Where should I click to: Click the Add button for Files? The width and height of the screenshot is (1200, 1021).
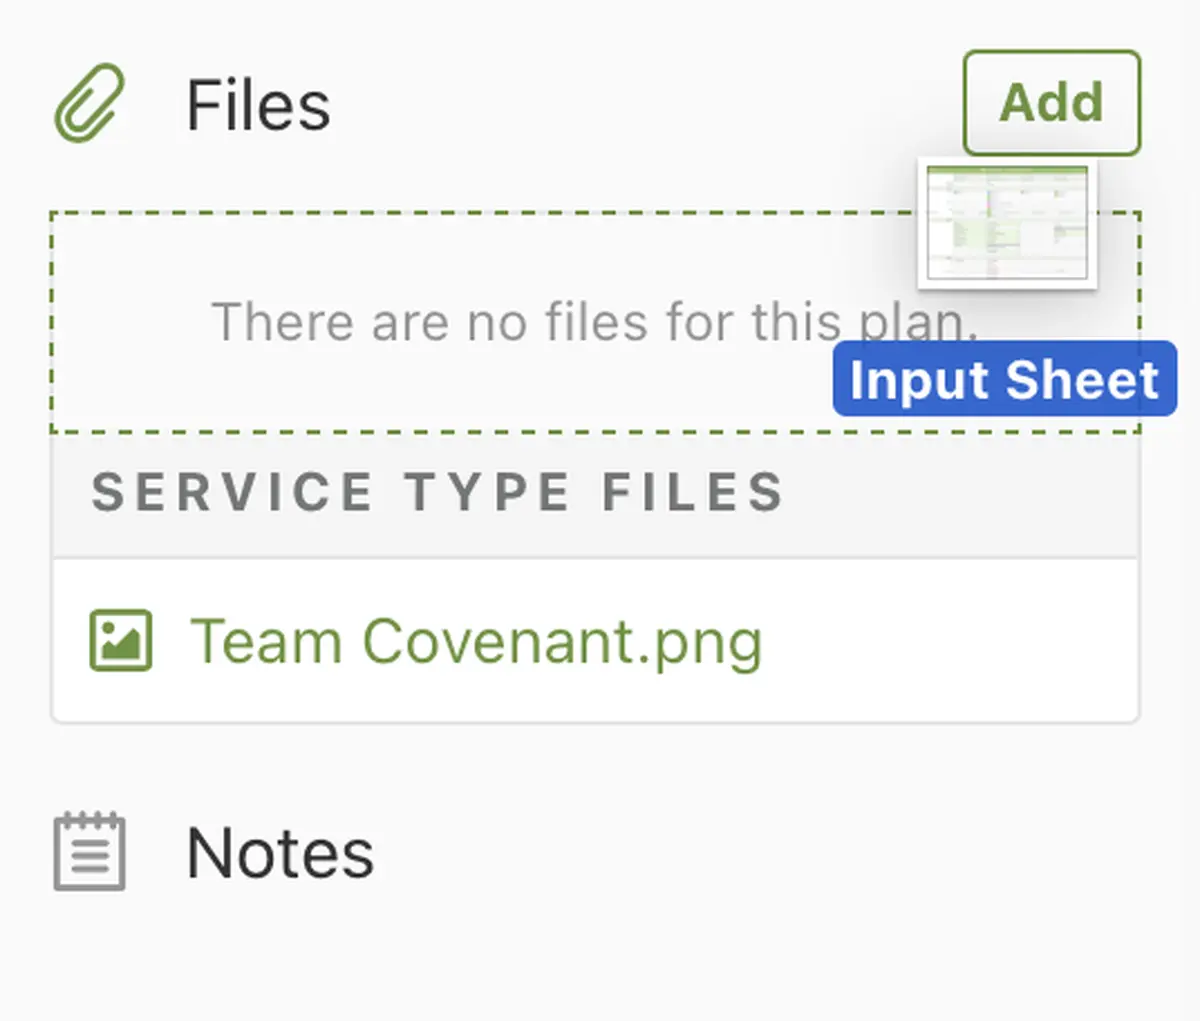click(1052, 103)
